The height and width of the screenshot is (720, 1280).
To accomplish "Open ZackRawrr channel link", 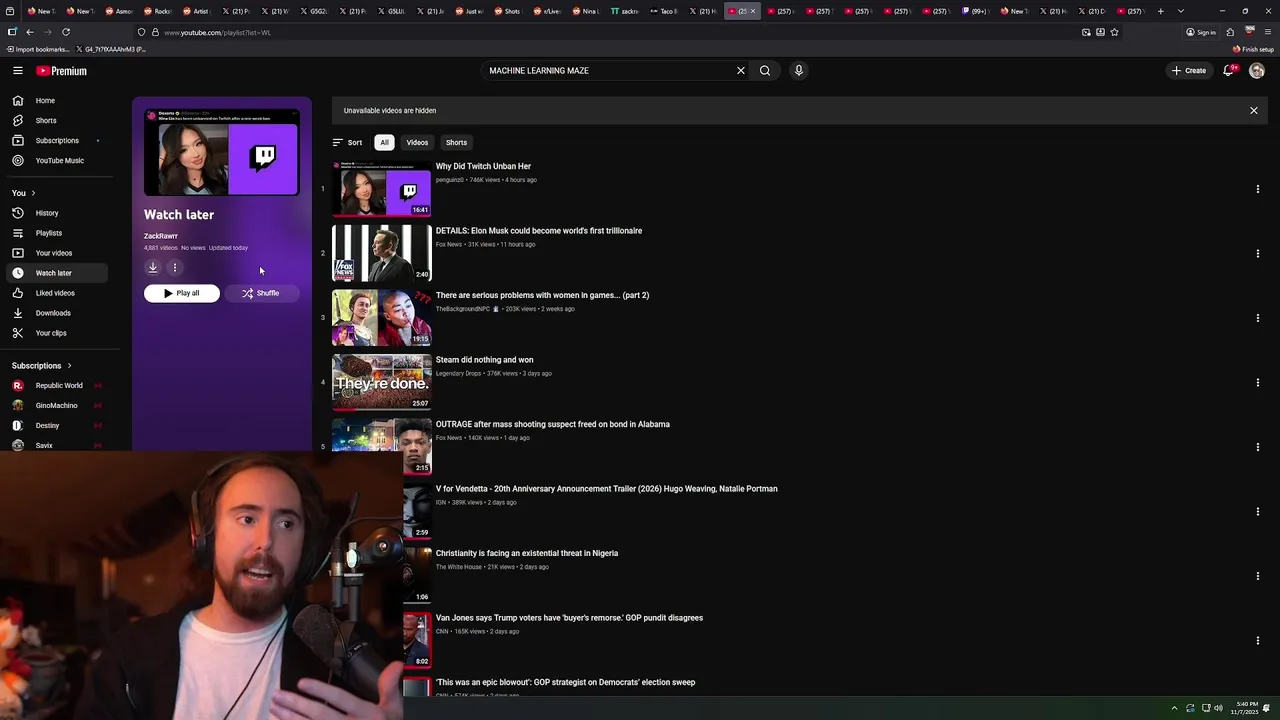I will coord(161,236).
